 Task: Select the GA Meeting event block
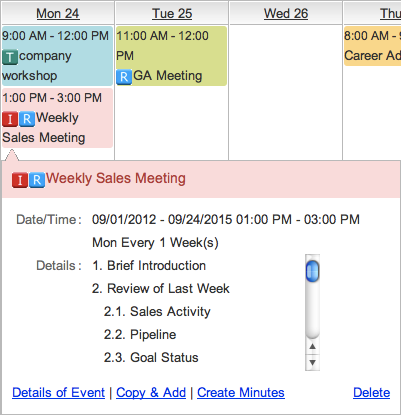click(x=171, y=56)
